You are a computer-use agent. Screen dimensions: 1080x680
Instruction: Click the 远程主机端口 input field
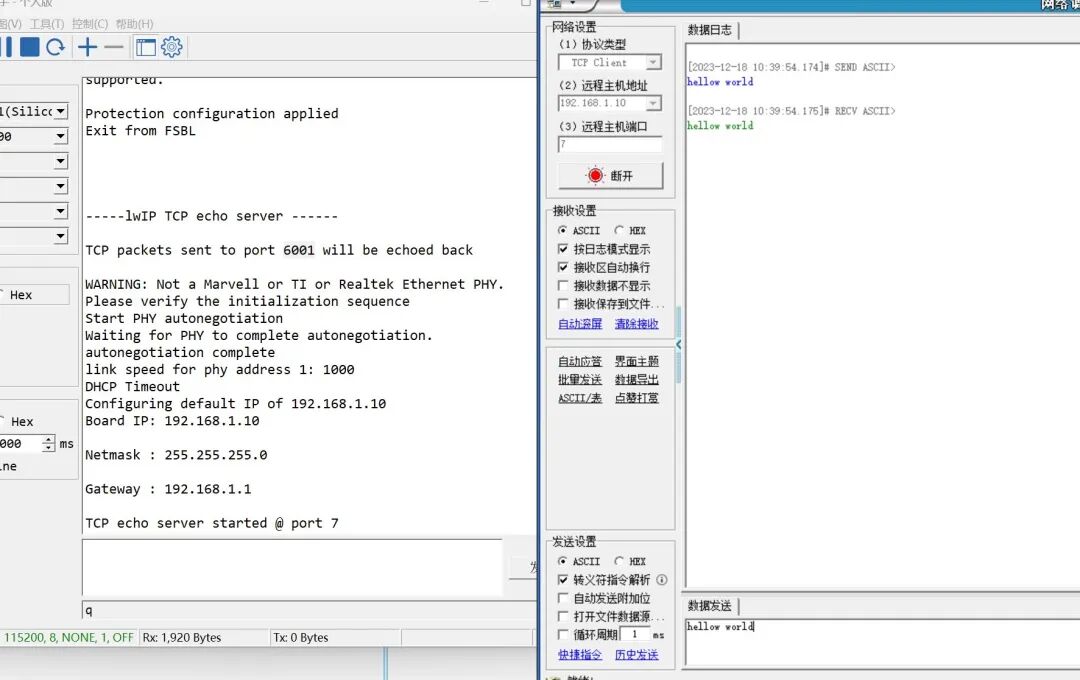pyautogui.click(x=609, y=145)
